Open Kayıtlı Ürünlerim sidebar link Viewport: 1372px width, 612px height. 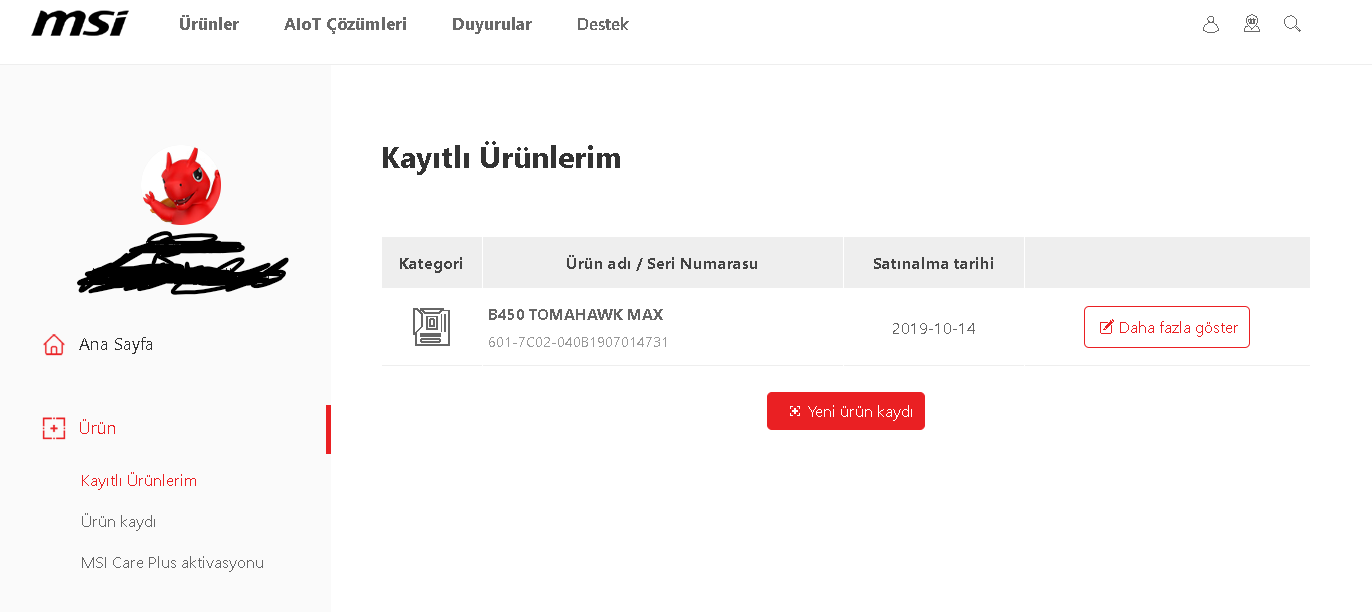[139, 481]
